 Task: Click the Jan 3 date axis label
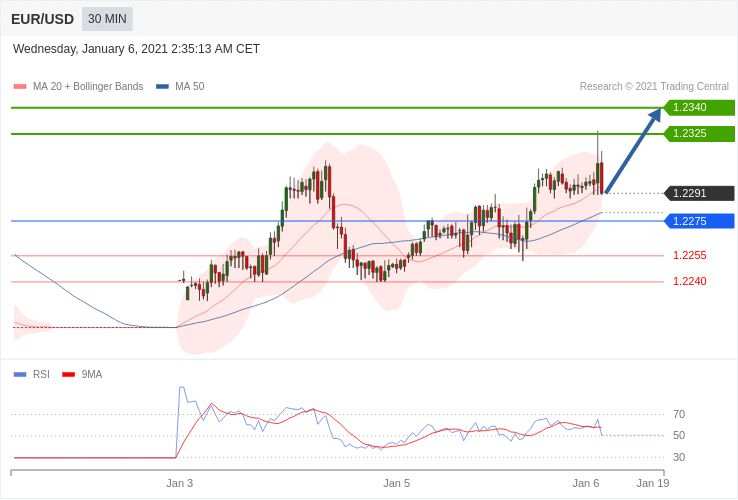(180, 484)
